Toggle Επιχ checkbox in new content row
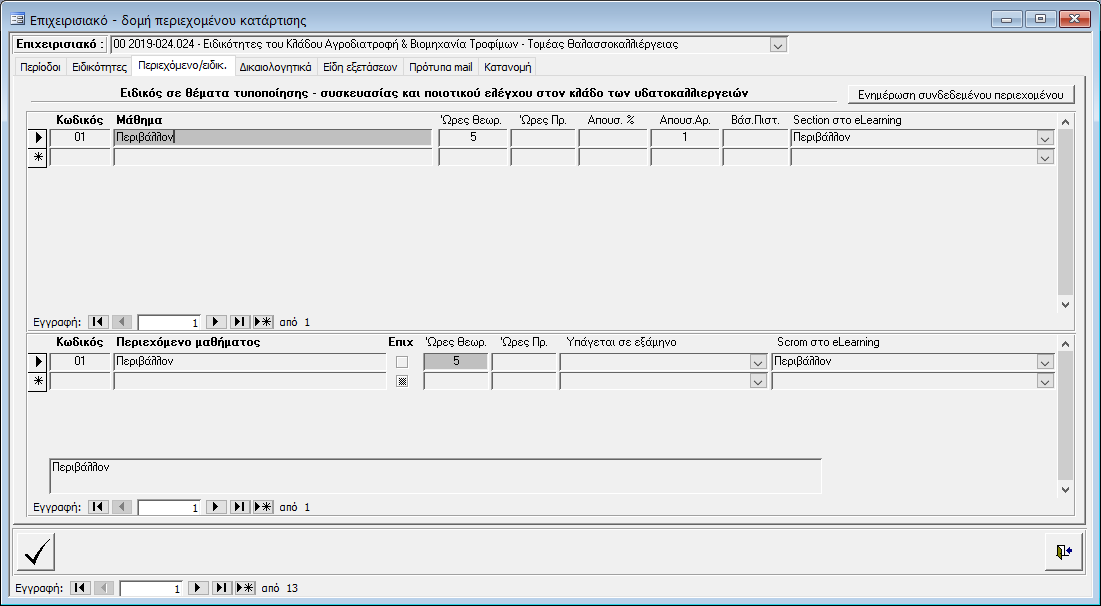The width and height of the screenshot is (1101, 606). point(402,381)
